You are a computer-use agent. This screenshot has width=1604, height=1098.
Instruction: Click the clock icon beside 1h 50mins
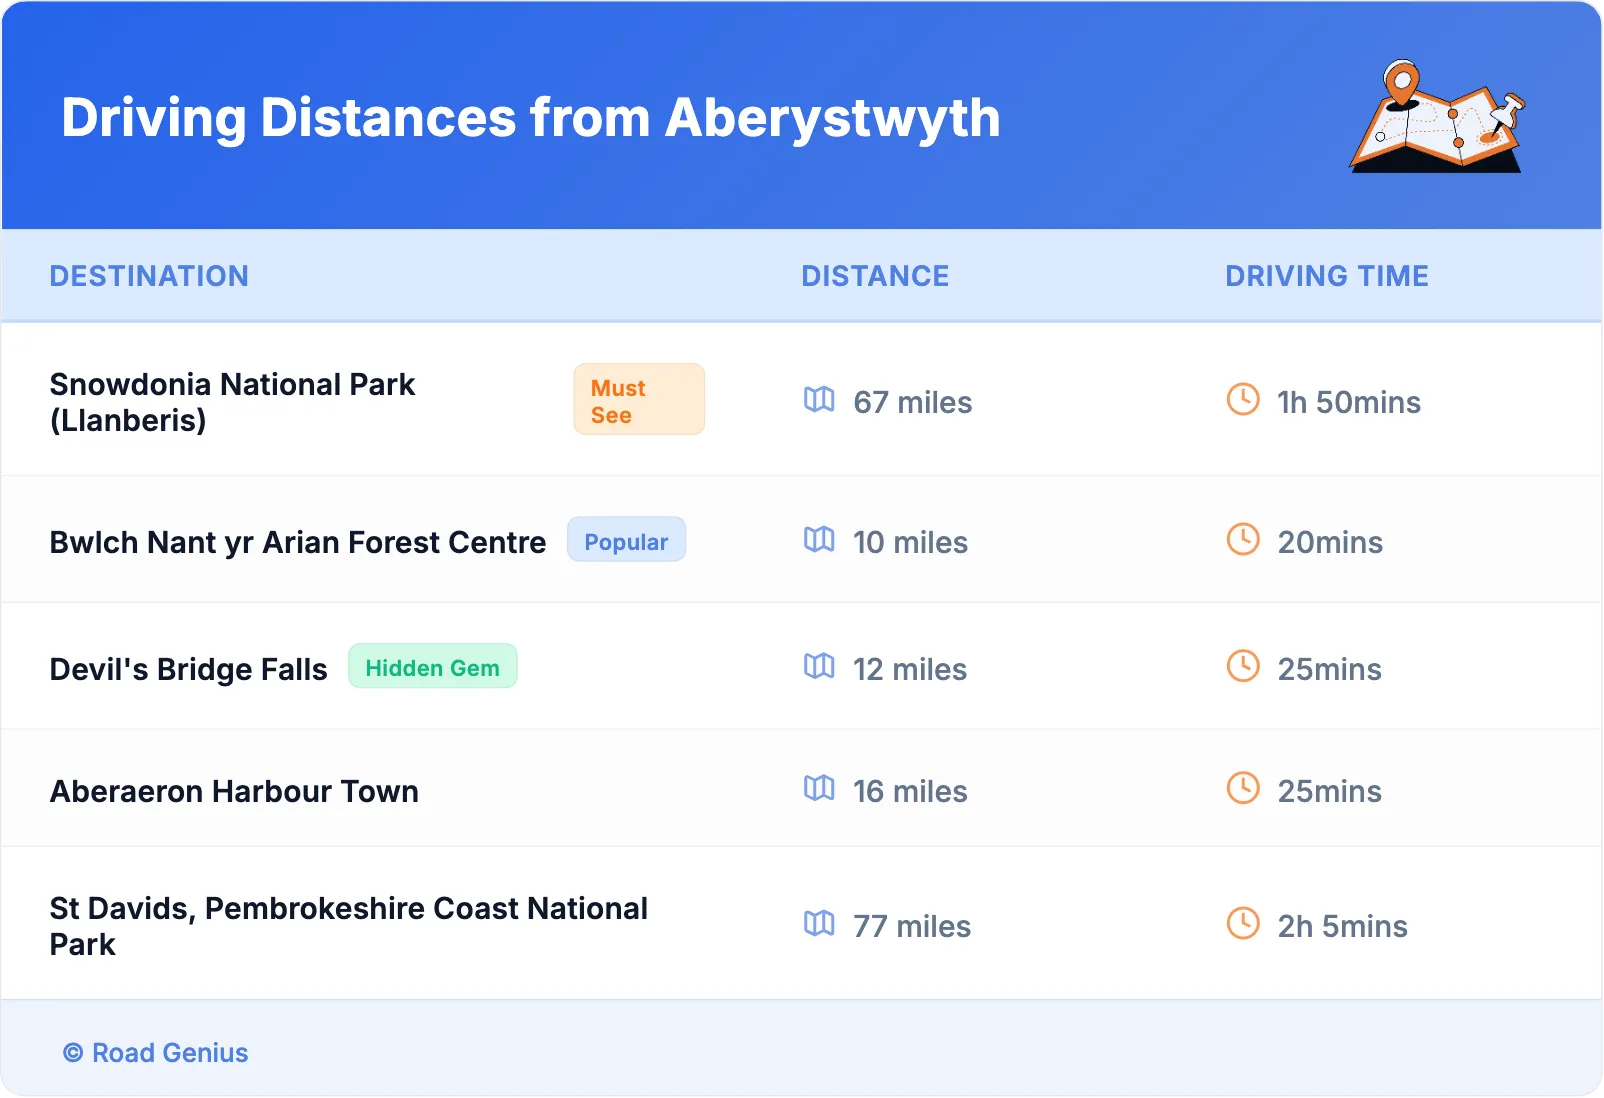coord(1243,400)
